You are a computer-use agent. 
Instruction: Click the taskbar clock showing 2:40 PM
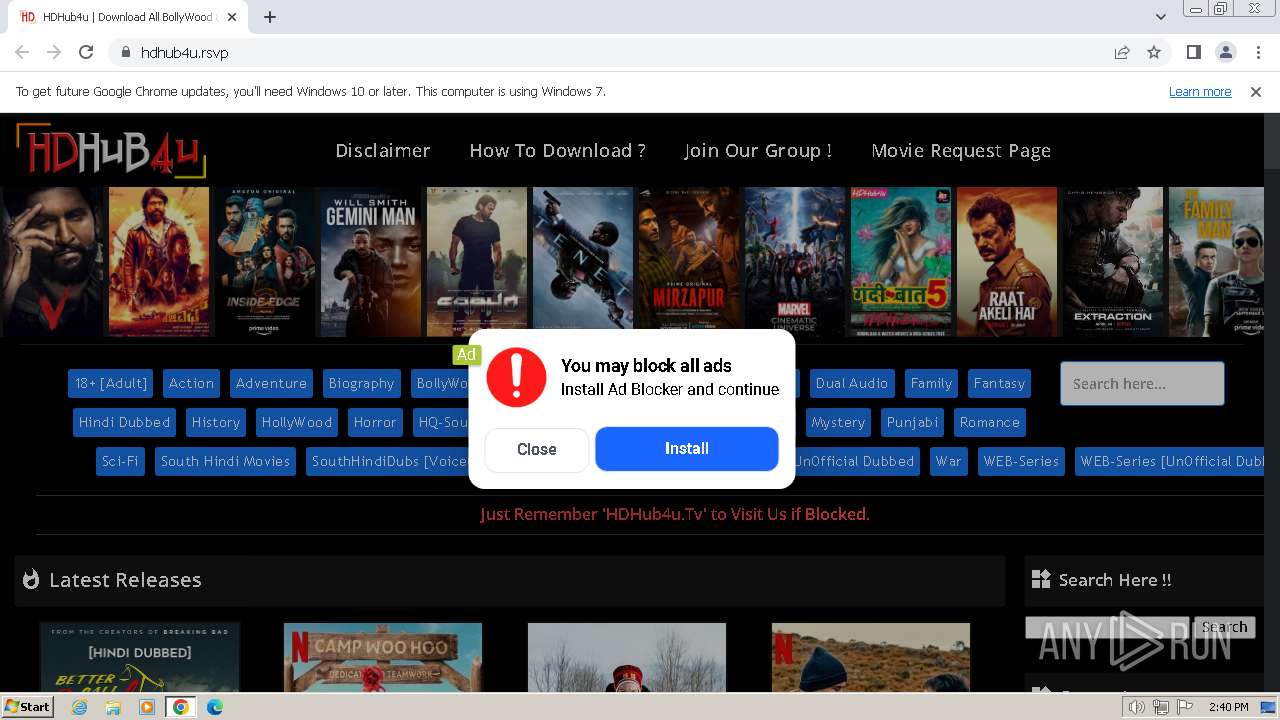pyautogui.click(x=1228, y=707)
